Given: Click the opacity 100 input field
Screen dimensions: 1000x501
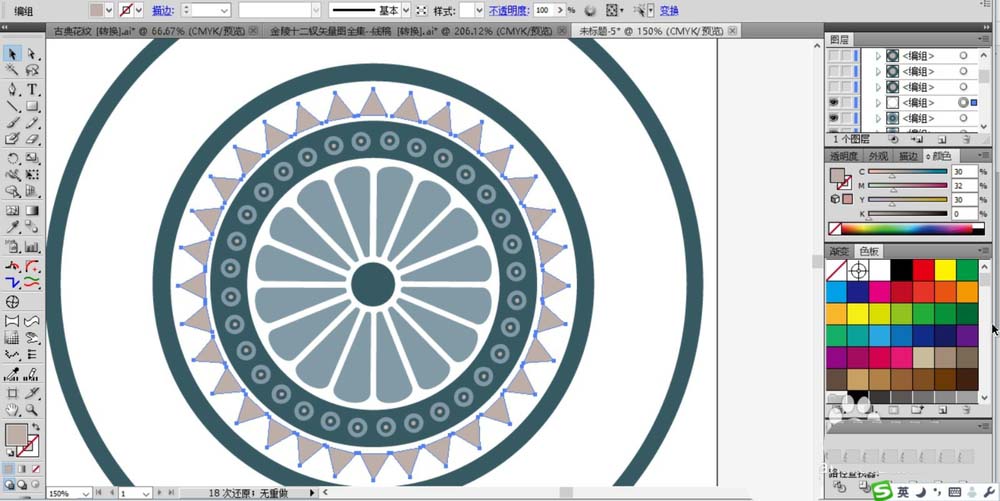Looking at the screenshot, I should (x=545, y=10).
